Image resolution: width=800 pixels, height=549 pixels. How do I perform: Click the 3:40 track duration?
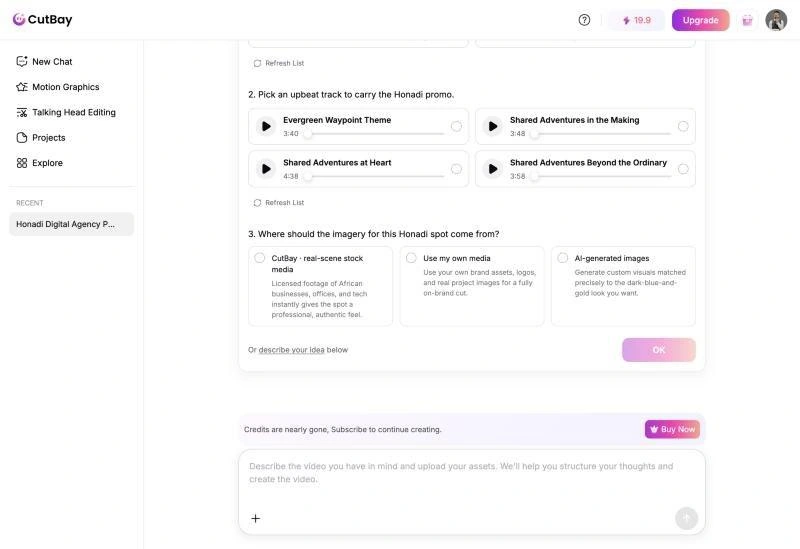[291, 134]
